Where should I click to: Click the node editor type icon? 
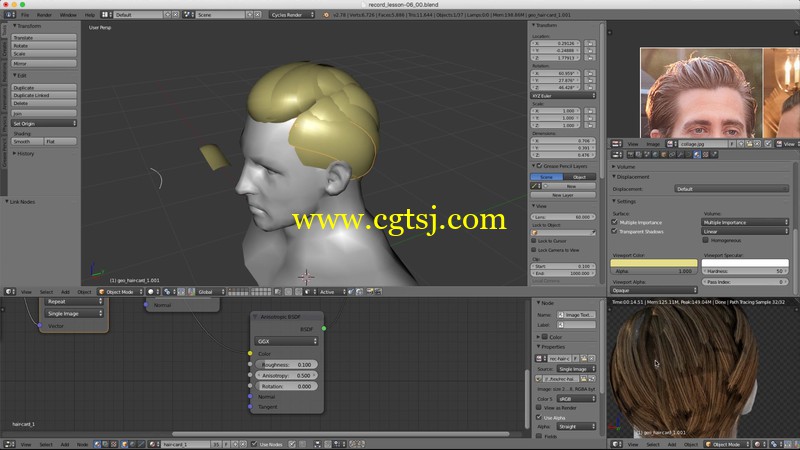tap(8, 444)
